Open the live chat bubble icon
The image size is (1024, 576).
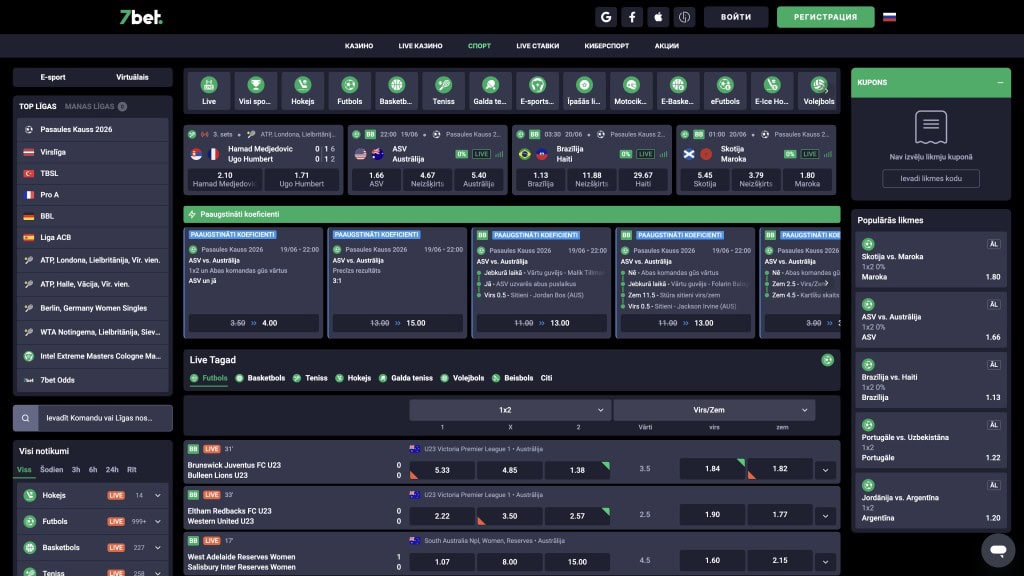click(998, 550)
